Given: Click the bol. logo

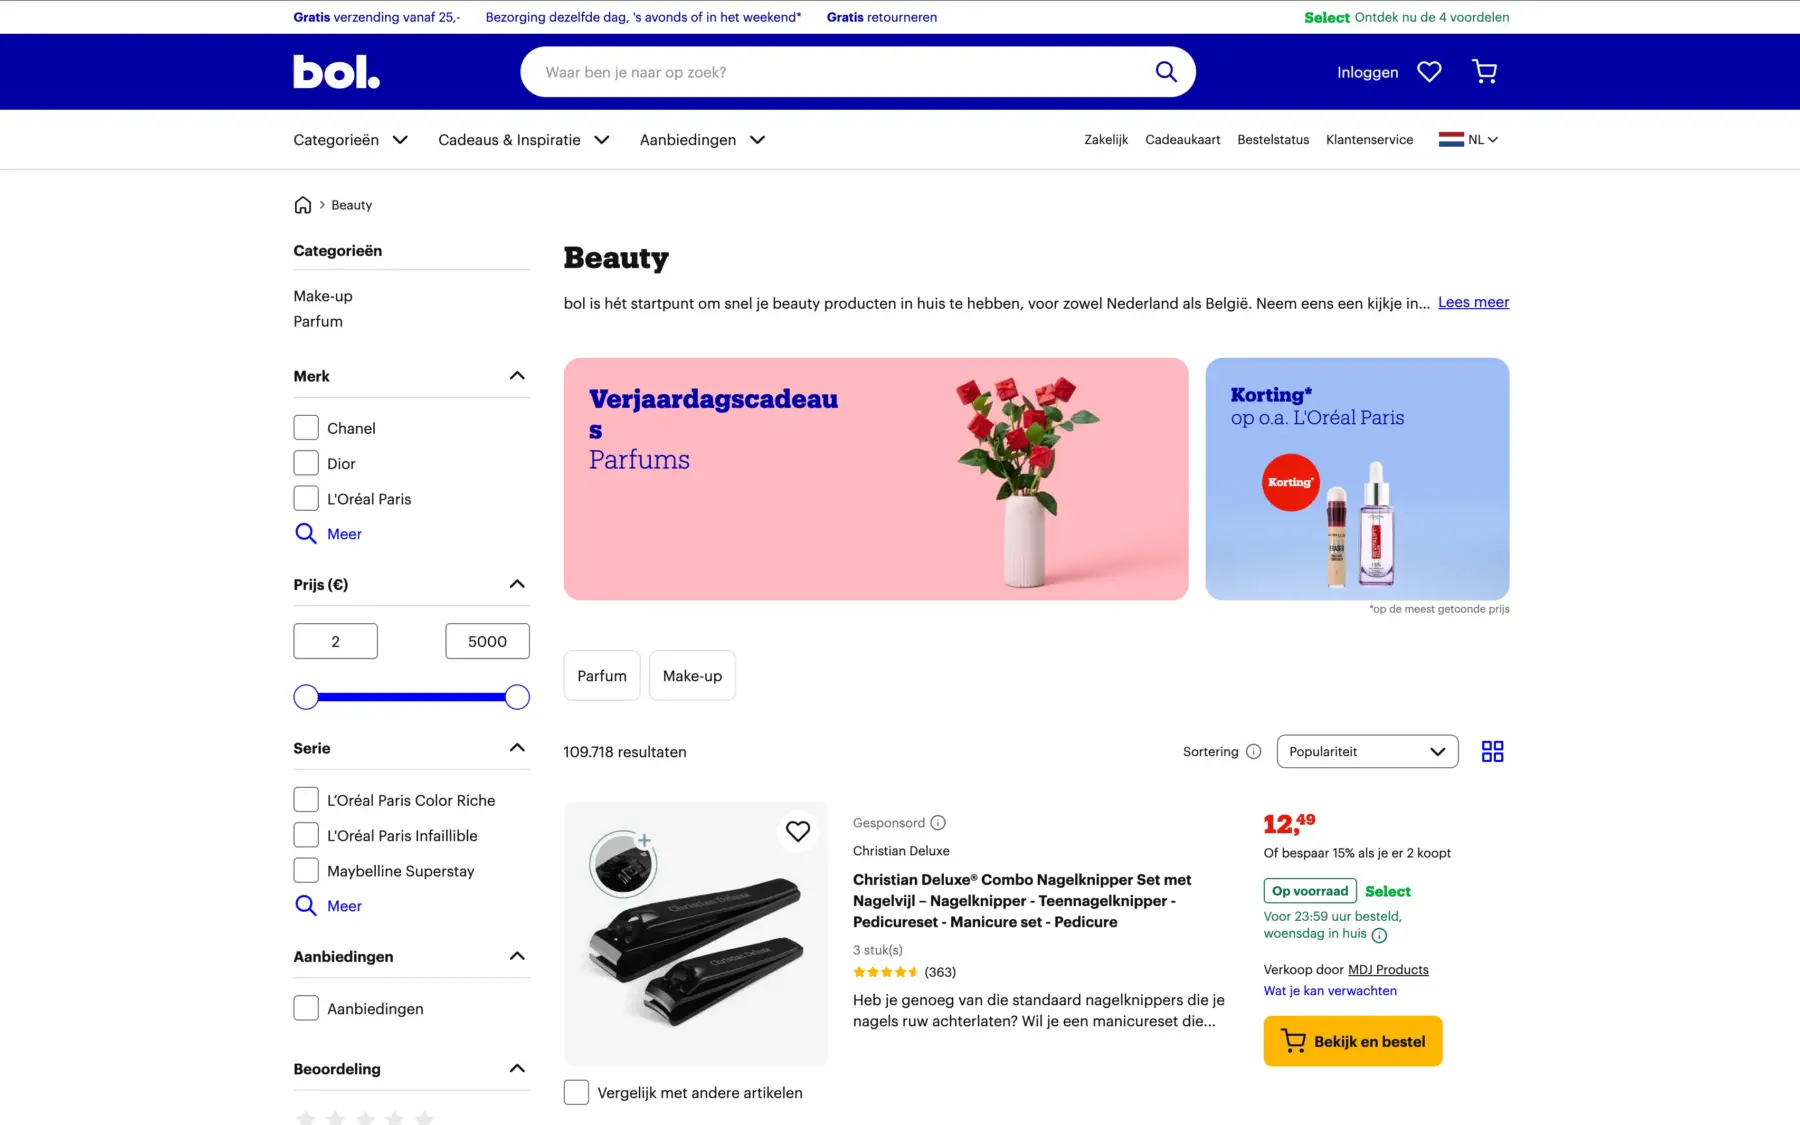Looking at the screenshot, I should point(336,71).
